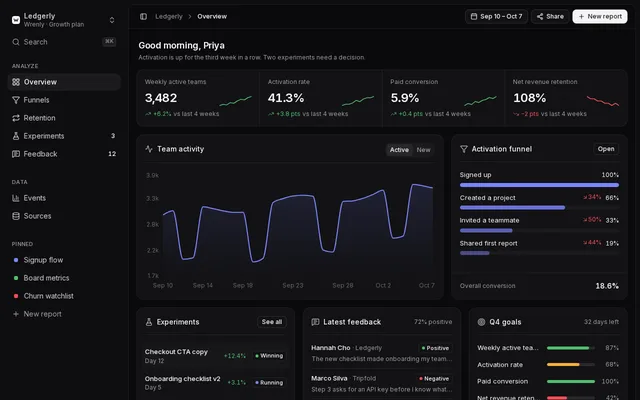Screen dimensions: 640x400
Task: Click the Invited a teammate funnel bar
Action: coord(486,231)
